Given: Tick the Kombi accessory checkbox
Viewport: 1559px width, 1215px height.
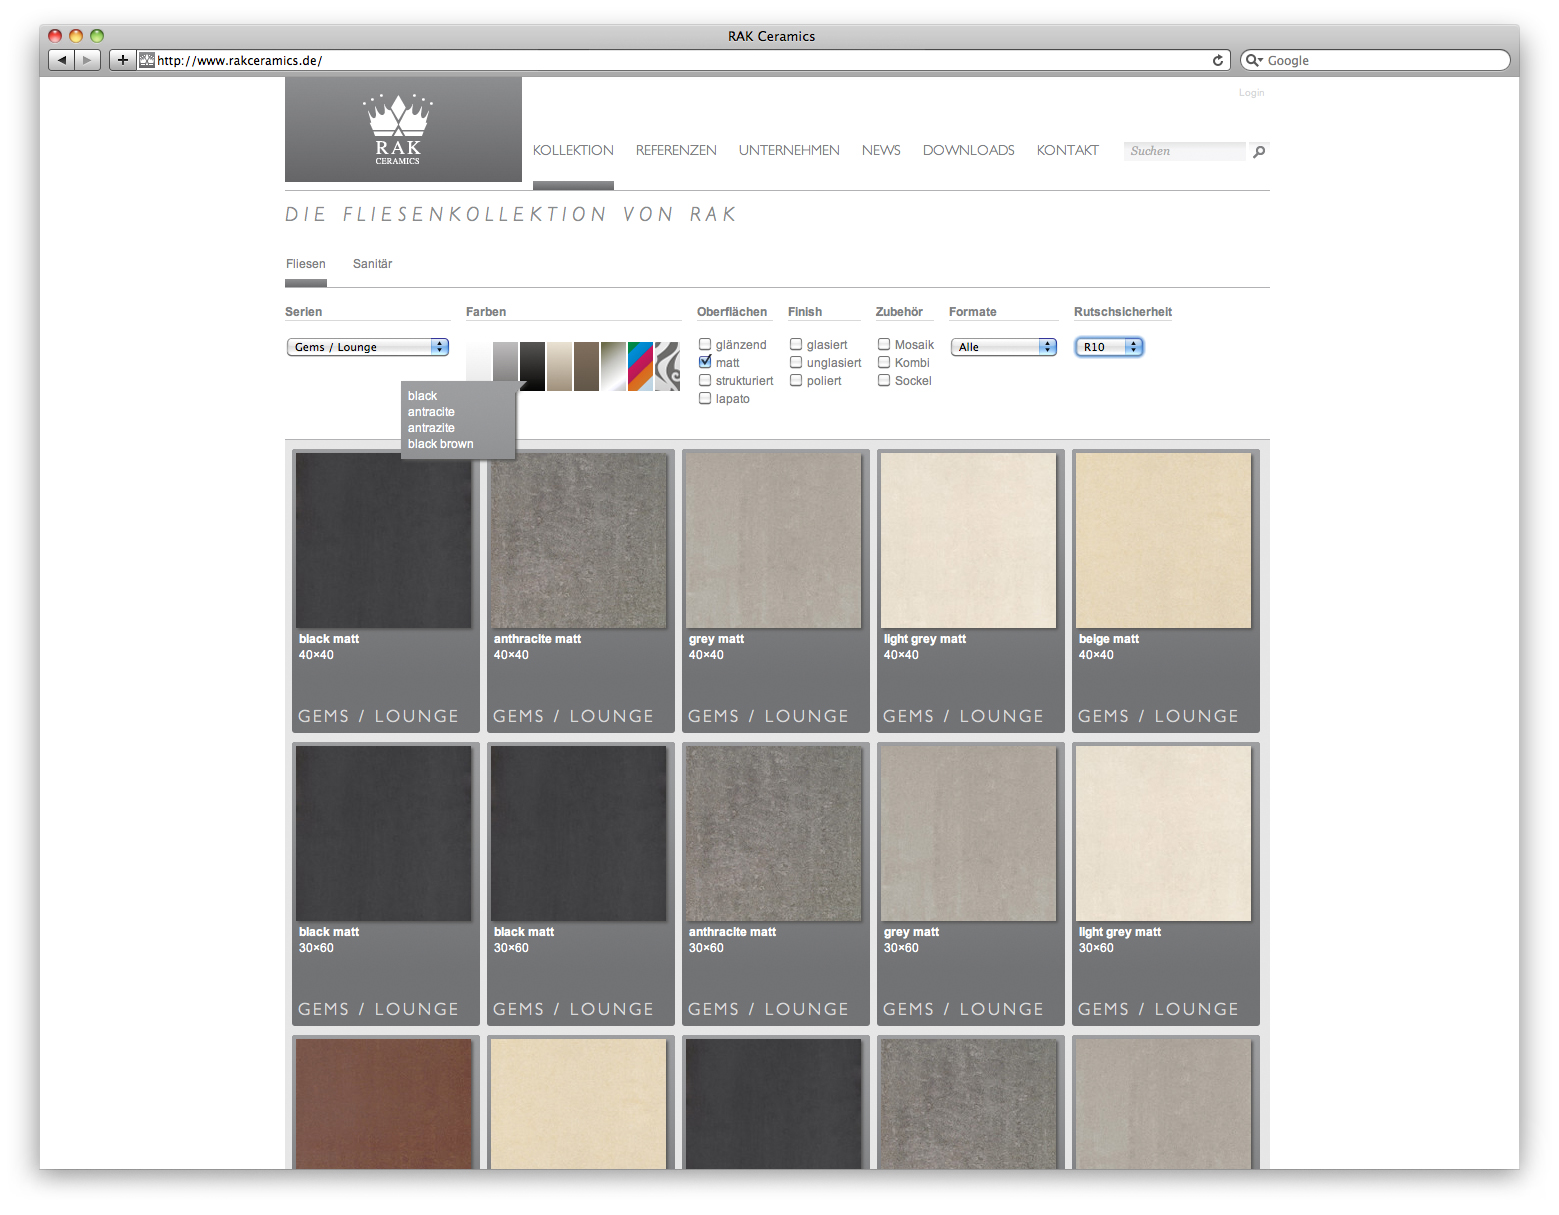Looking at the screenshot, I should click(884, 362).
